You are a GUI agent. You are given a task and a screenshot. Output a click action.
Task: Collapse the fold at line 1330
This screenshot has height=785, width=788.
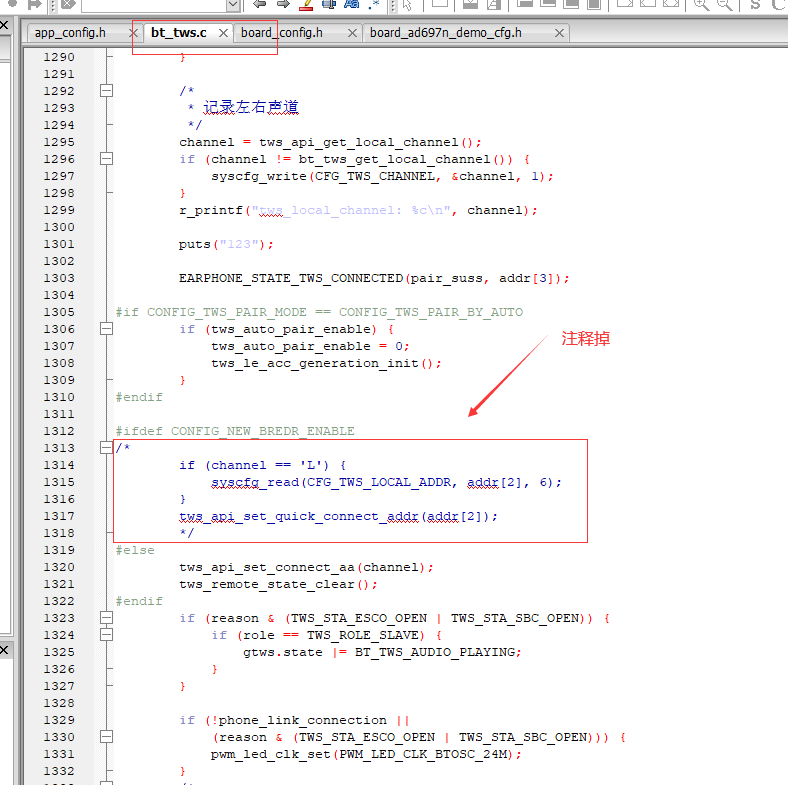(x=107, y=737)
